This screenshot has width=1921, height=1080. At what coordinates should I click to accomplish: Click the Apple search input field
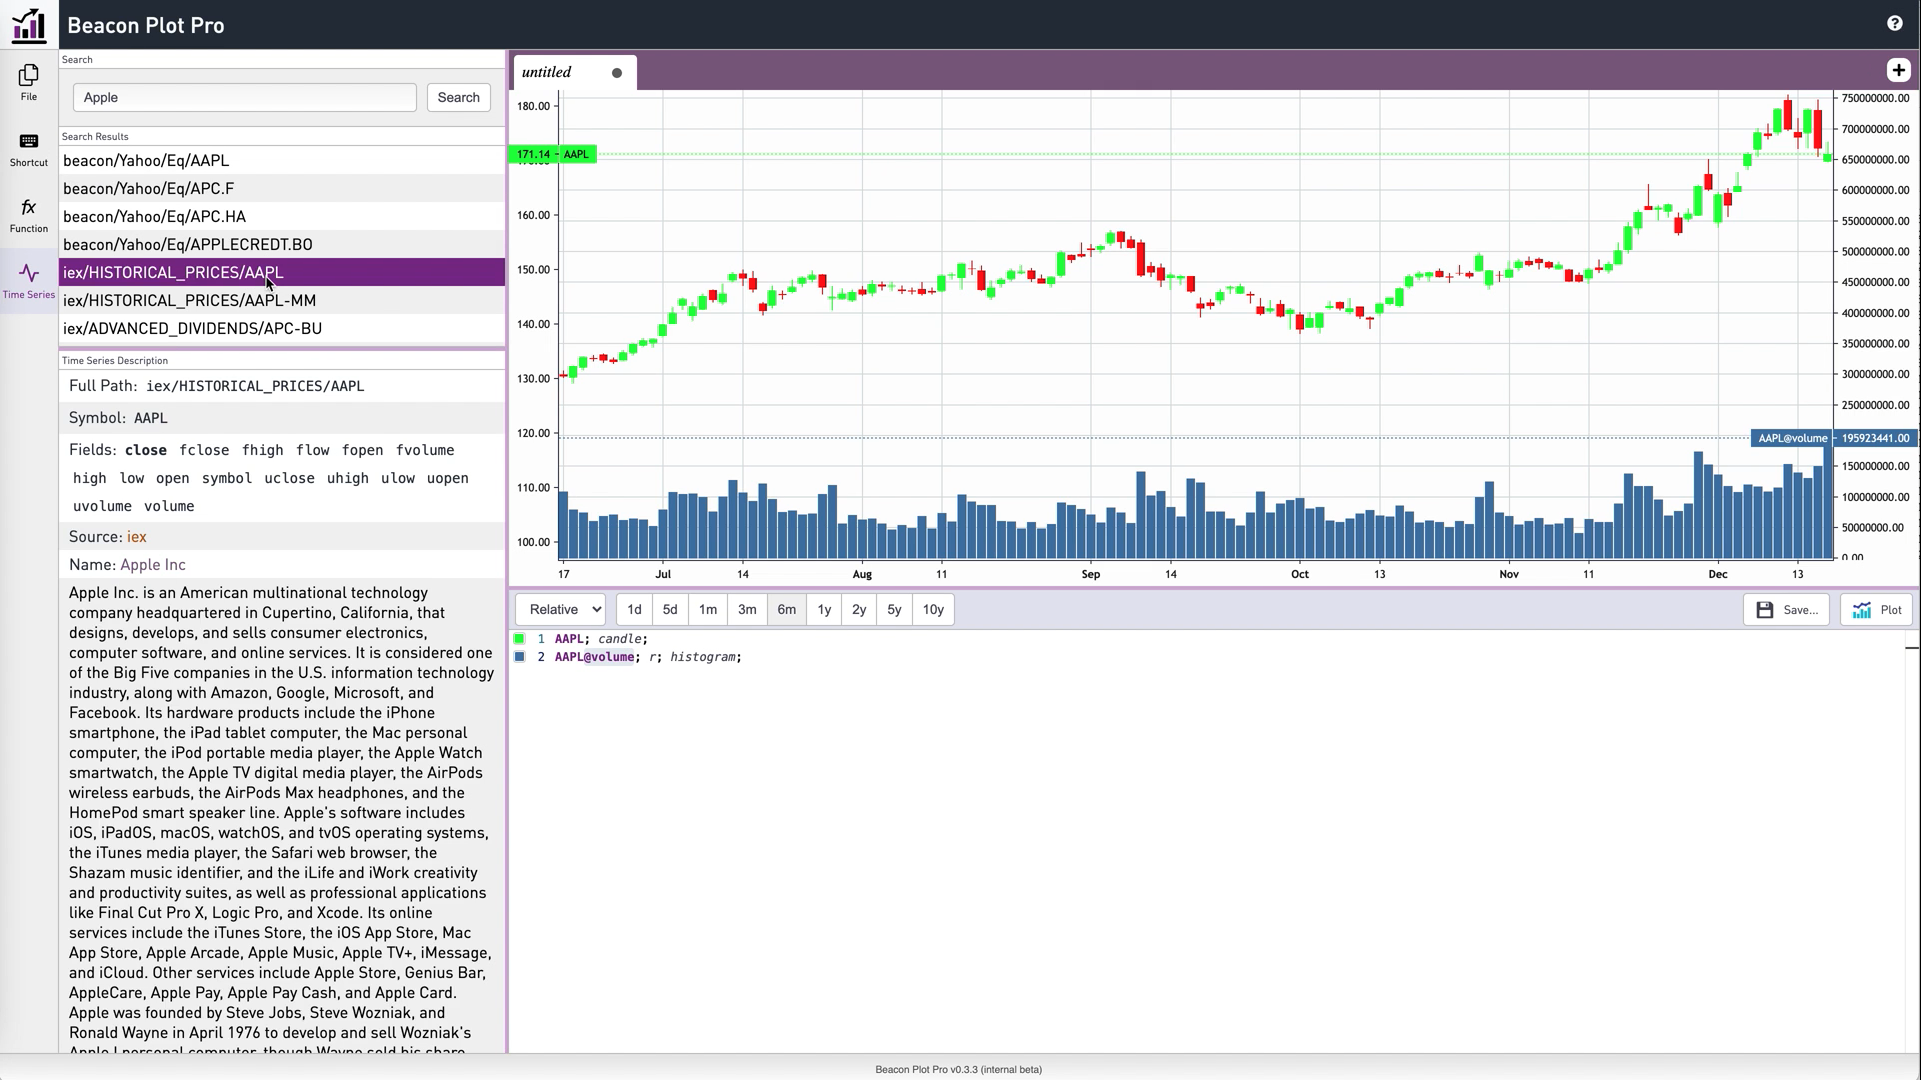point(245,97)
